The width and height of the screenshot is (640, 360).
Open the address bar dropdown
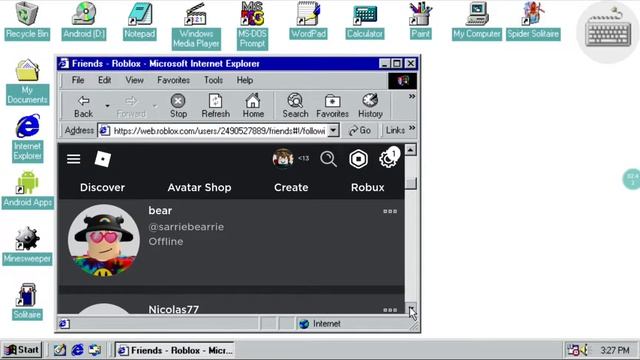pyautogui.click(x=333, y=131)
